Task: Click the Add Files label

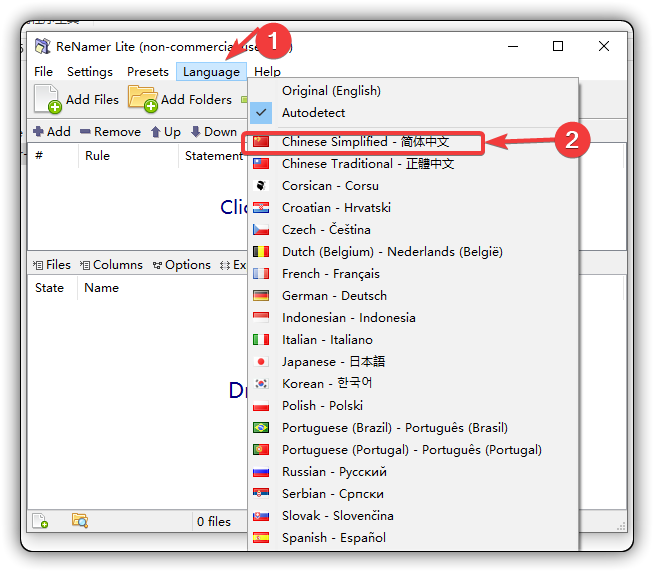Action: [92, 100]
